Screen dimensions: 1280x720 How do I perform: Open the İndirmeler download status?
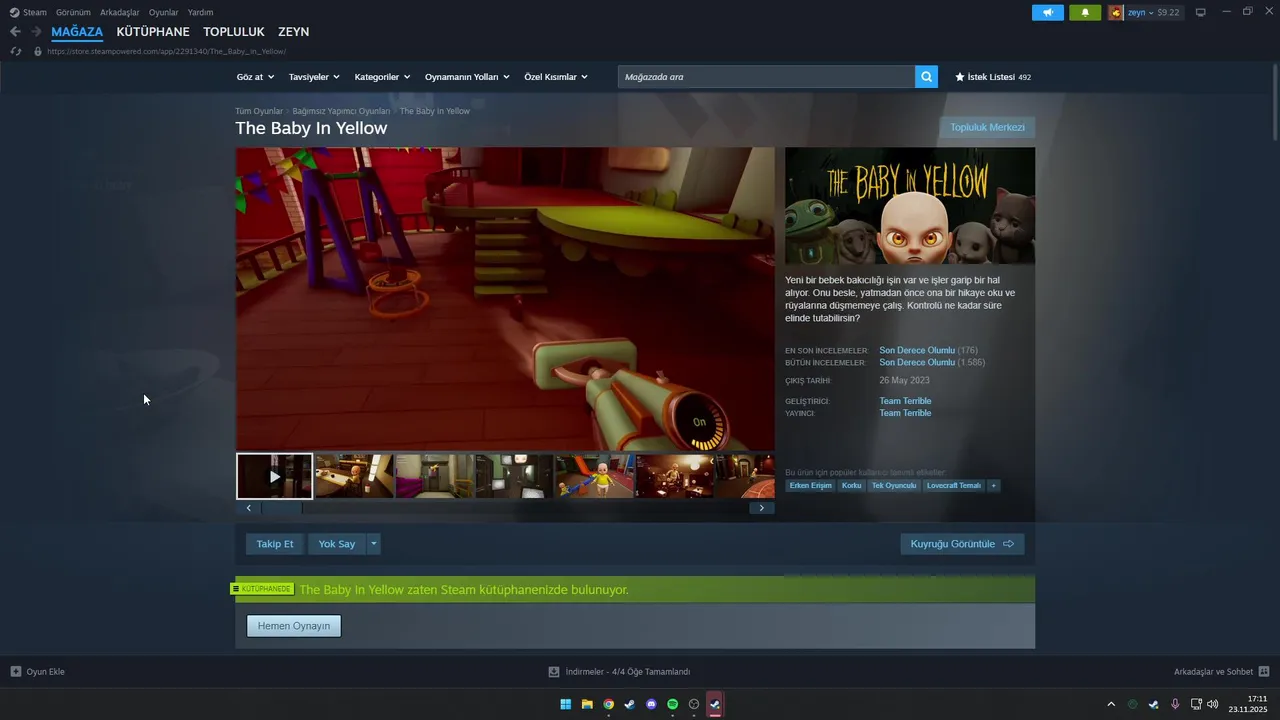[619, 671]
